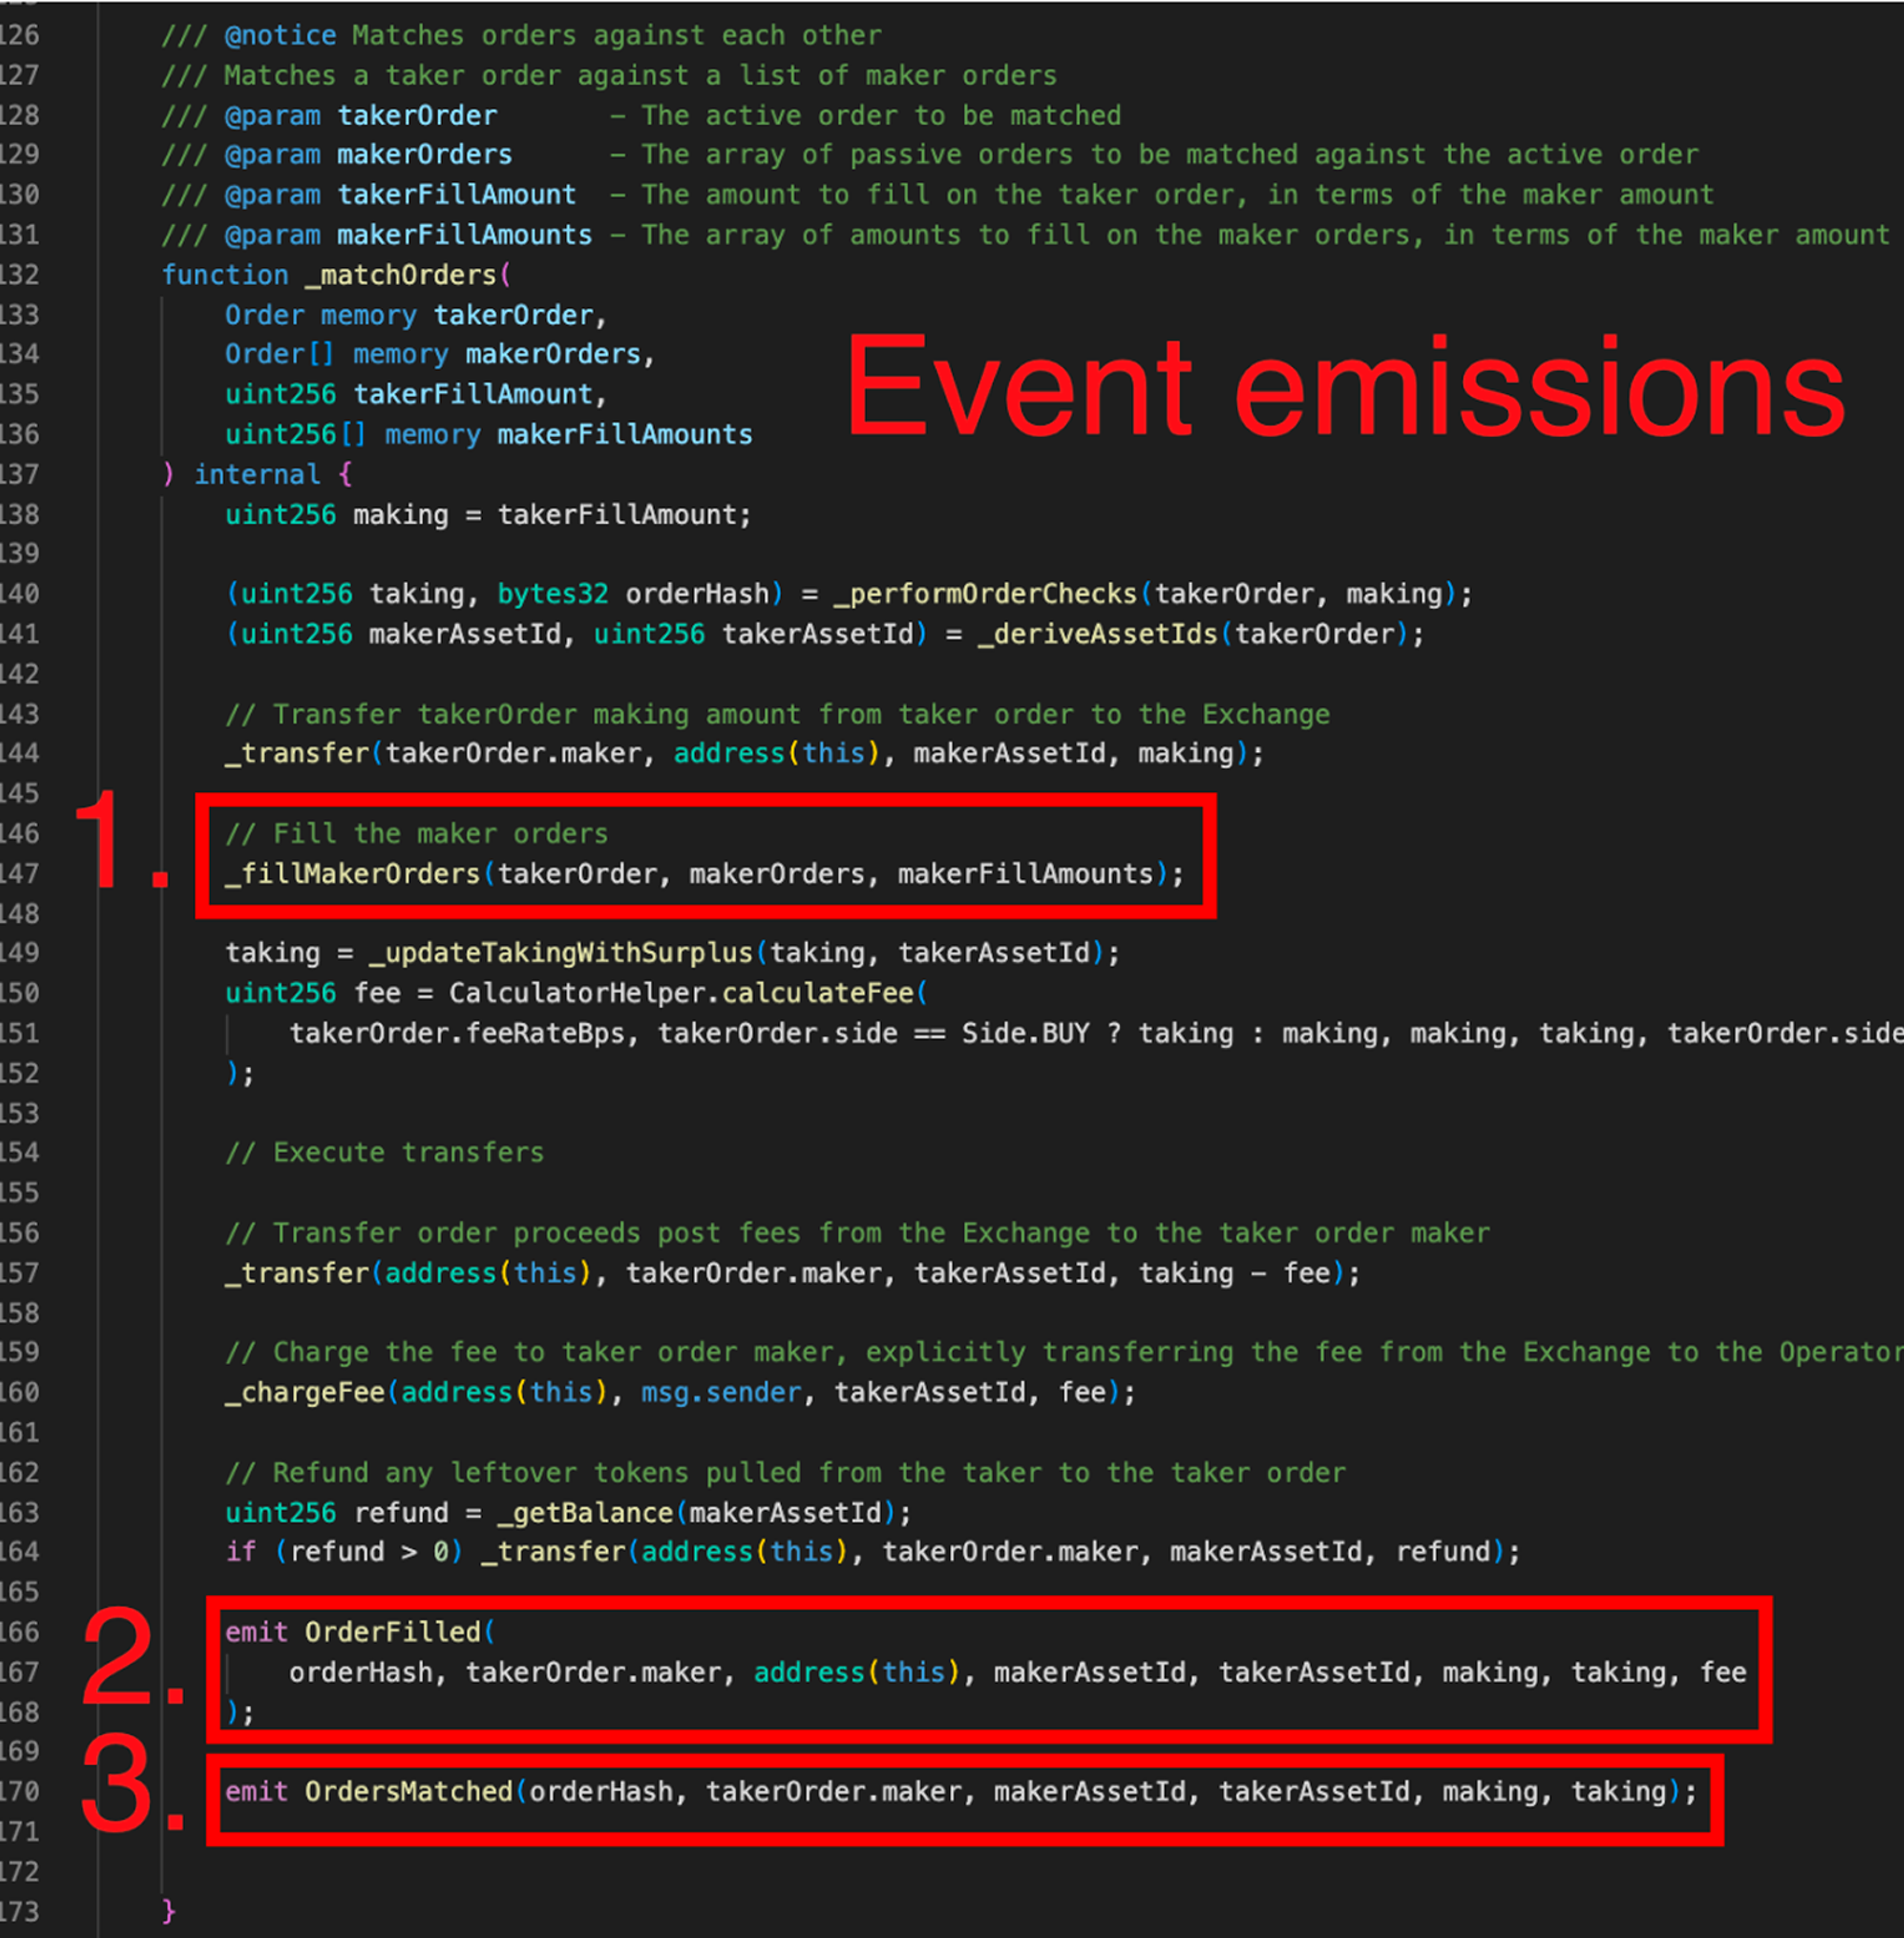
Task: Click the _updateTakingWithSurplus call
Action: coord(560,953)
